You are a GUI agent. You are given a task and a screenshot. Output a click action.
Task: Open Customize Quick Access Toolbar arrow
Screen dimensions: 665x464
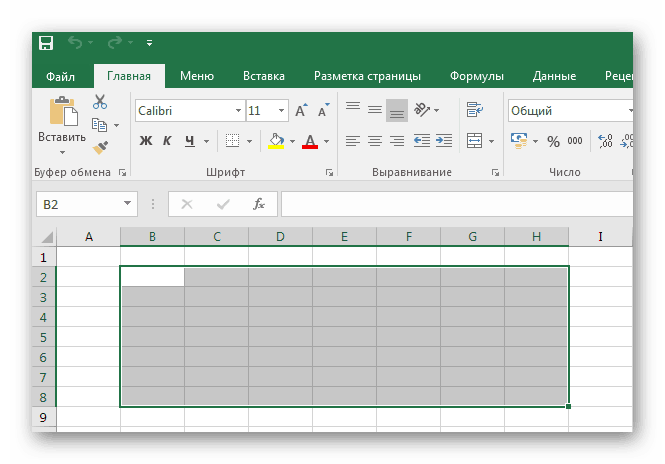tap(149, 43)
